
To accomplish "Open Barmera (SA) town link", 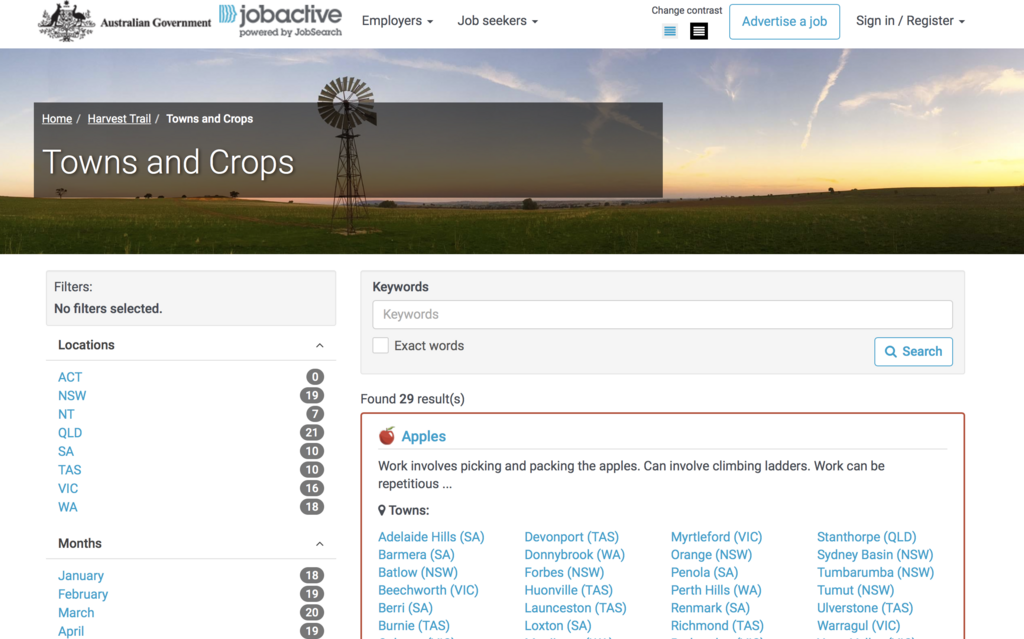I will [x=416, y=554].
